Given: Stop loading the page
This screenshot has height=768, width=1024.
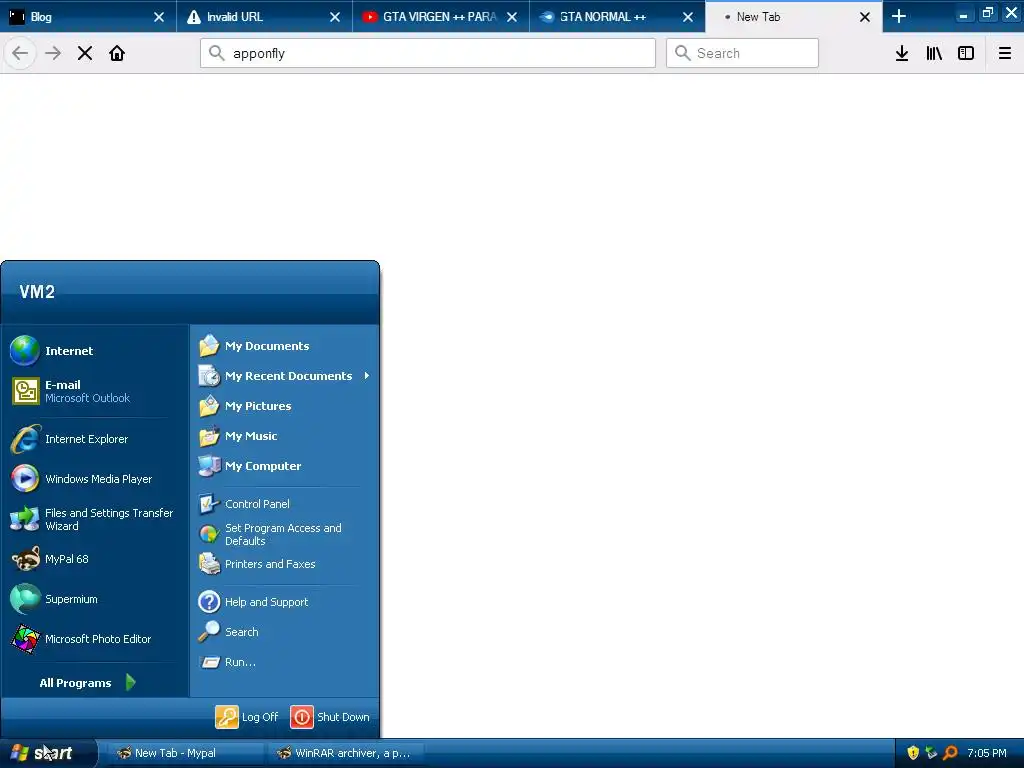Looking at the screenshot, I should coord(85,53).
